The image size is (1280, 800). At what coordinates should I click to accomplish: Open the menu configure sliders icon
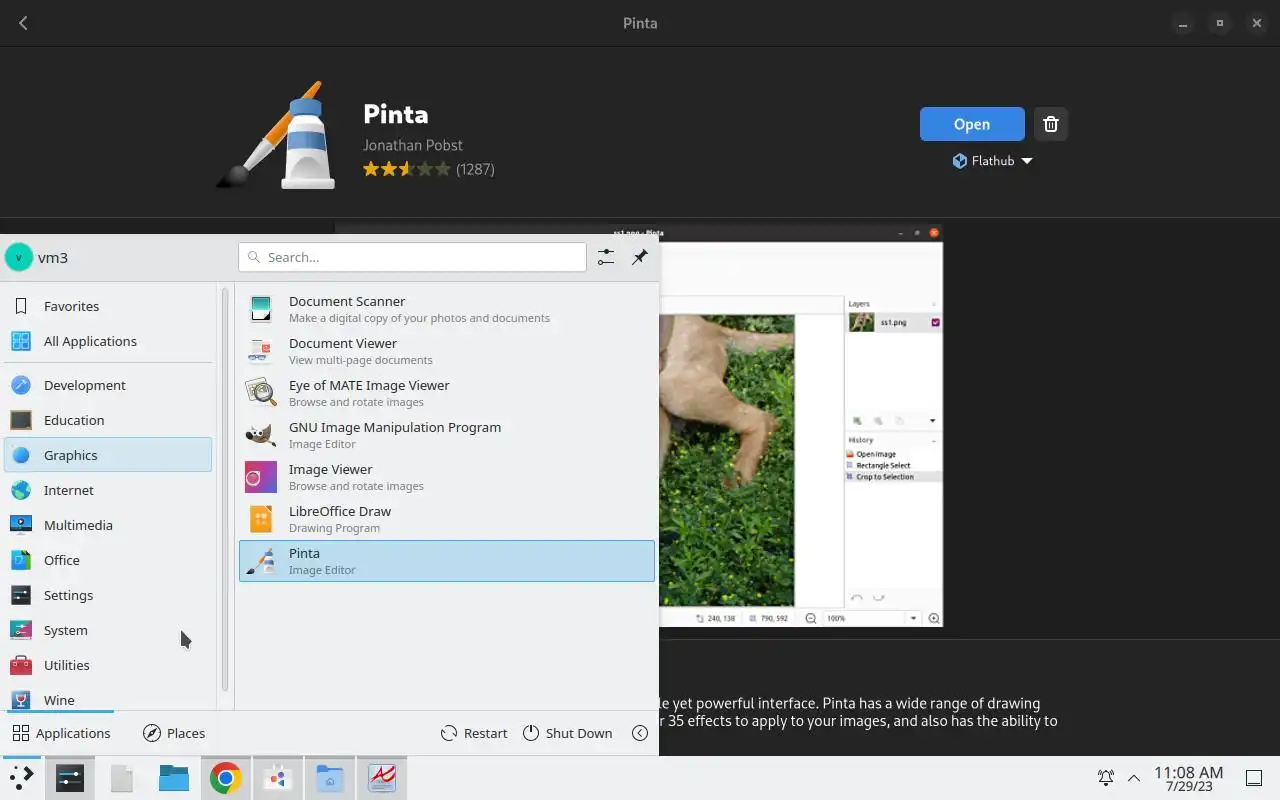tap(606, 257)
